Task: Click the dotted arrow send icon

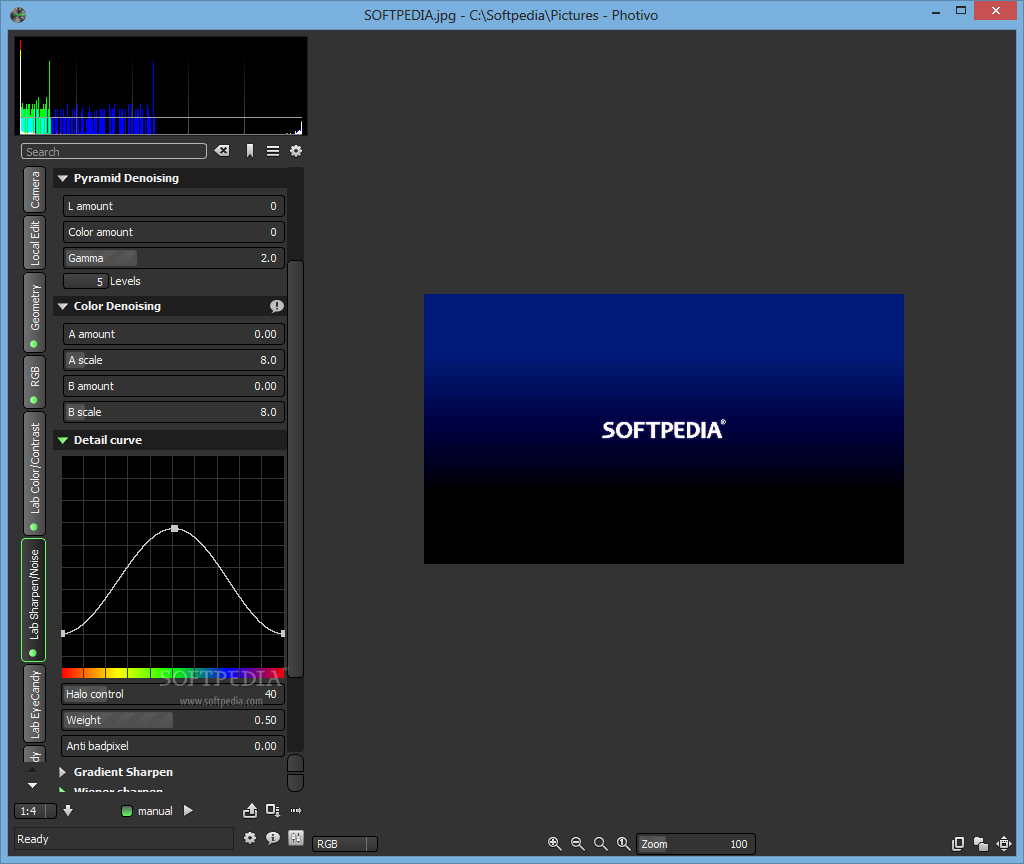Action: coord(296,810)
